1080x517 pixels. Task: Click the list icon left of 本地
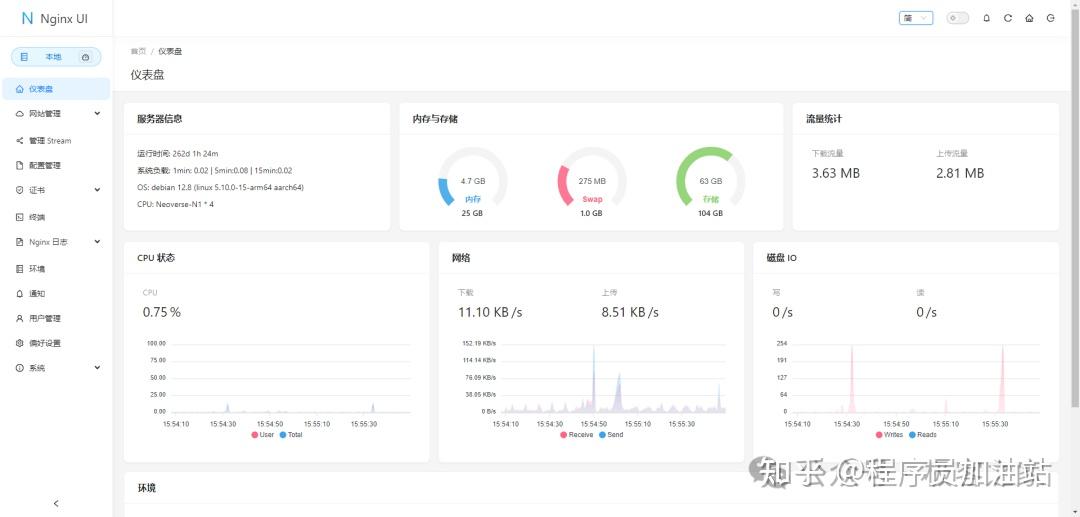(24, 57)
